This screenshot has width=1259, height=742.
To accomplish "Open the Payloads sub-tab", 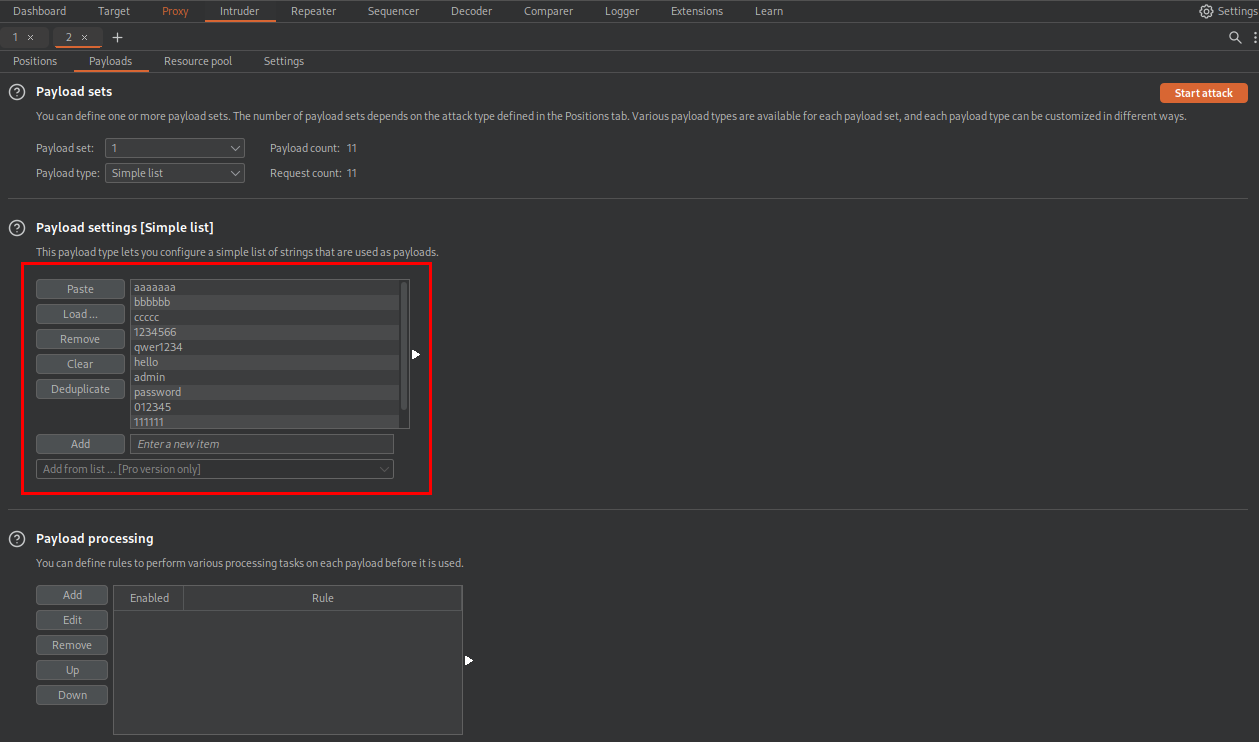I will [110, 61].
